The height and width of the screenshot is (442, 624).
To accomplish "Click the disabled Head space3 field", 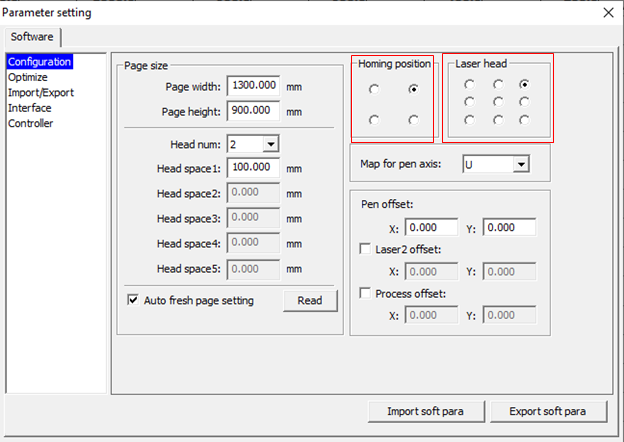I will (253, 217).
